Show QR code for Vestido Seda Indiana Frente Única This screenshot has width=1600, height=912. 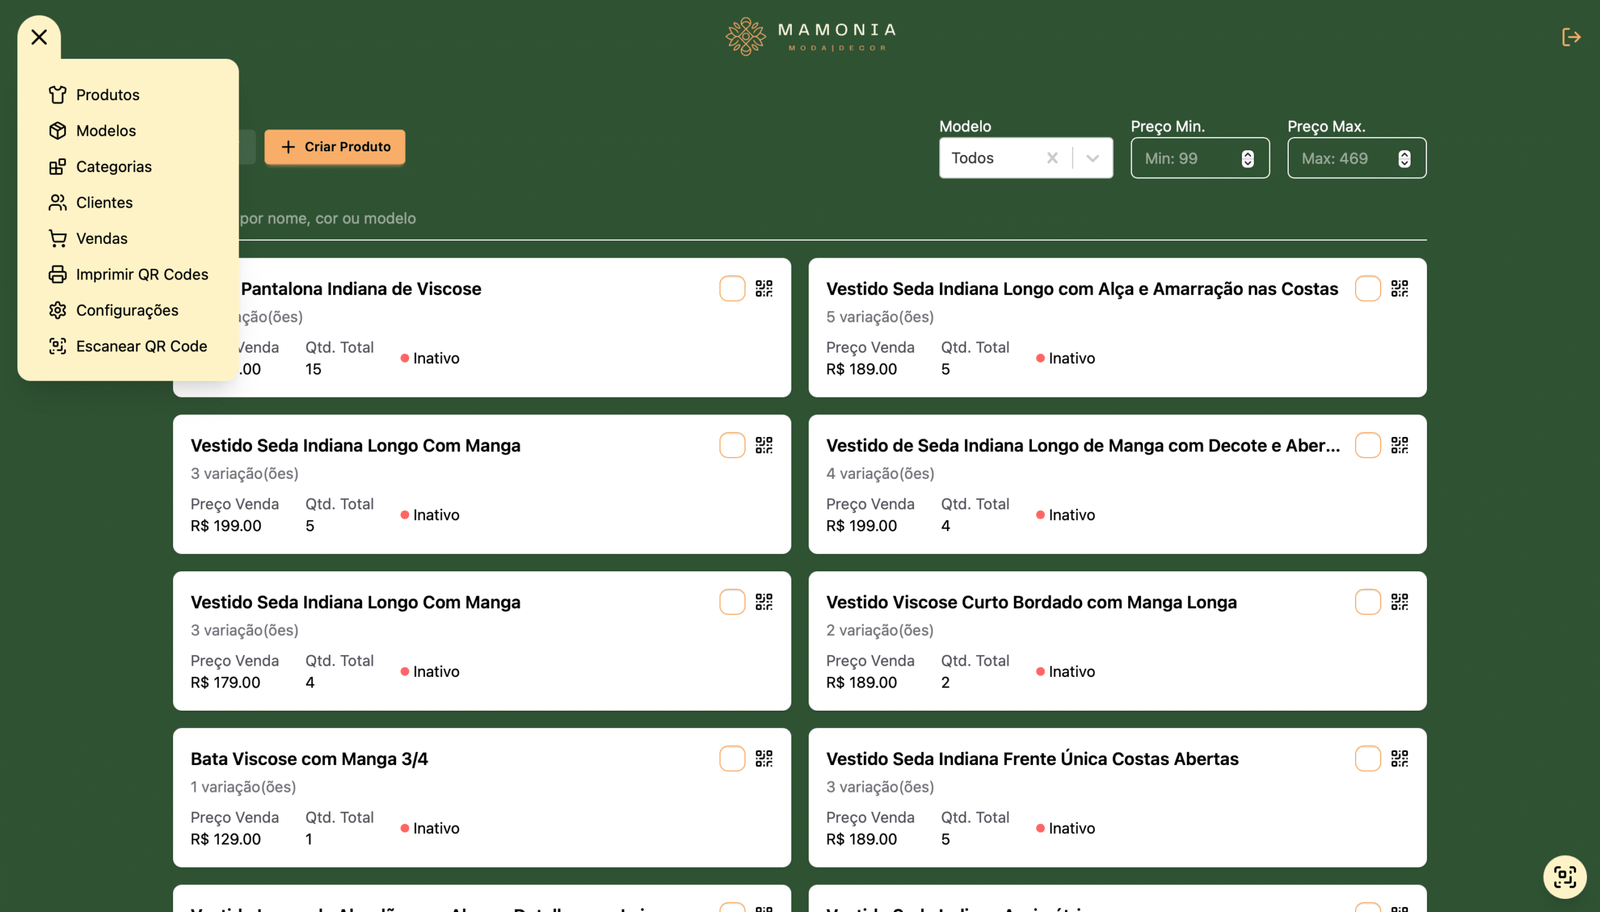[x=1399, y=759]
